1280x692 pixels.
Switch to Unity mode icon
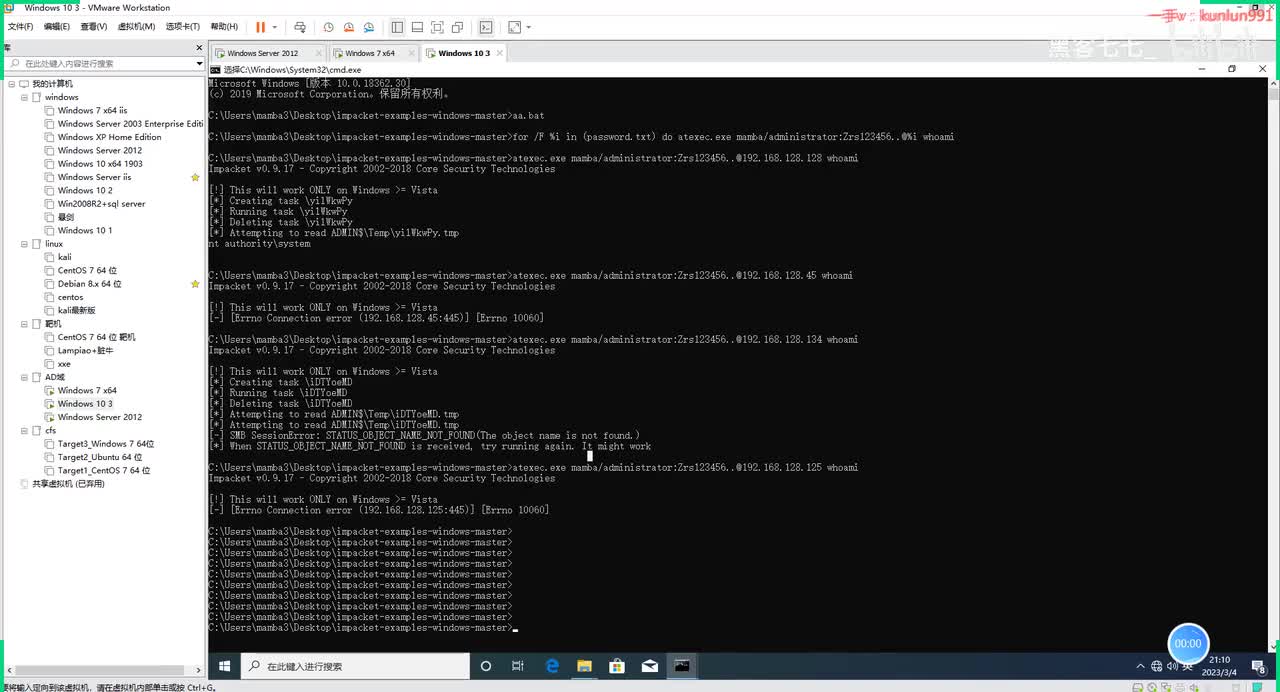pos(457,27)
